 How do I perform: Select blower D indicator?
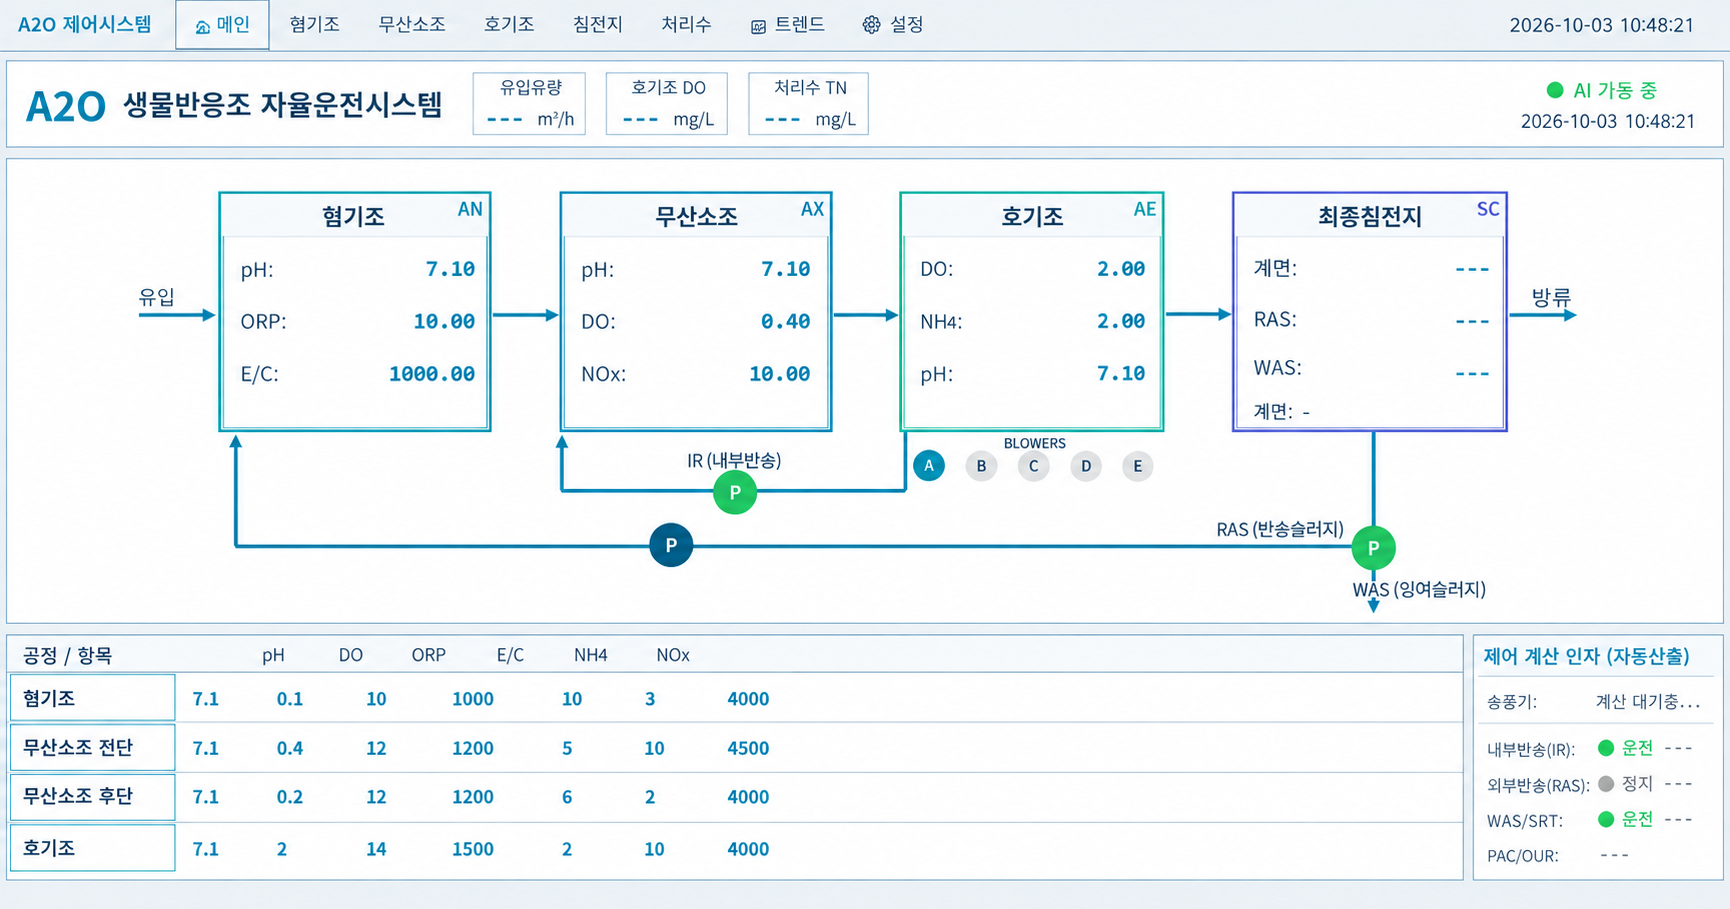pos(1085,466)
